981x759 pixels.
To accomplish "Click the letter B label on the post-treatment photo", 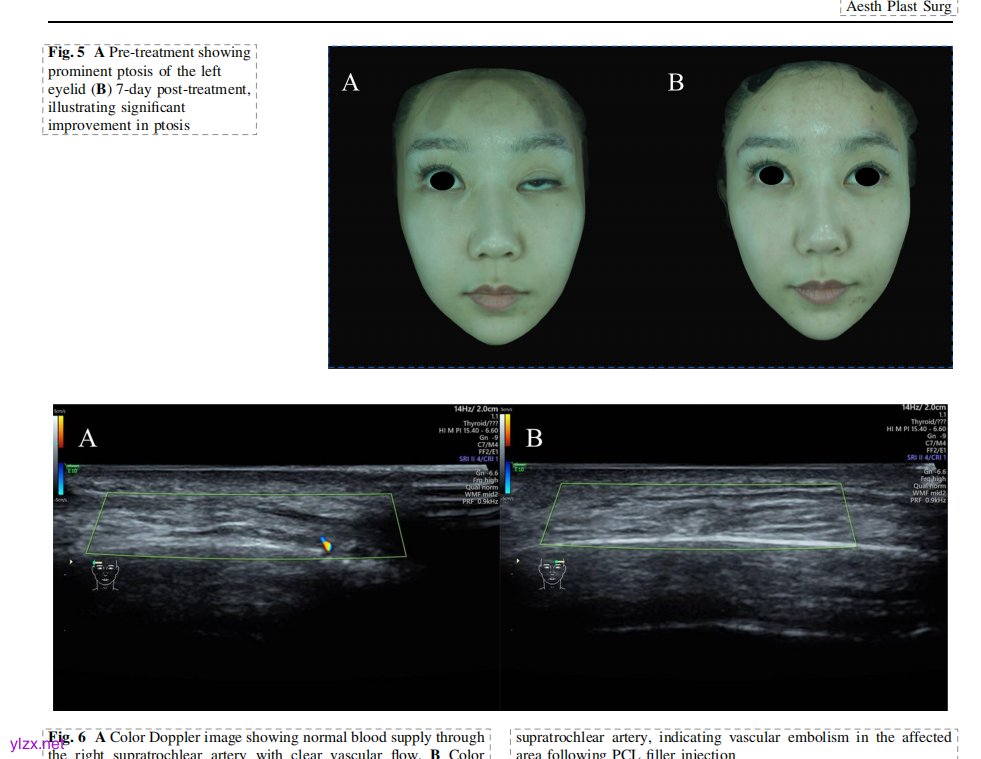I will [676, 83].
